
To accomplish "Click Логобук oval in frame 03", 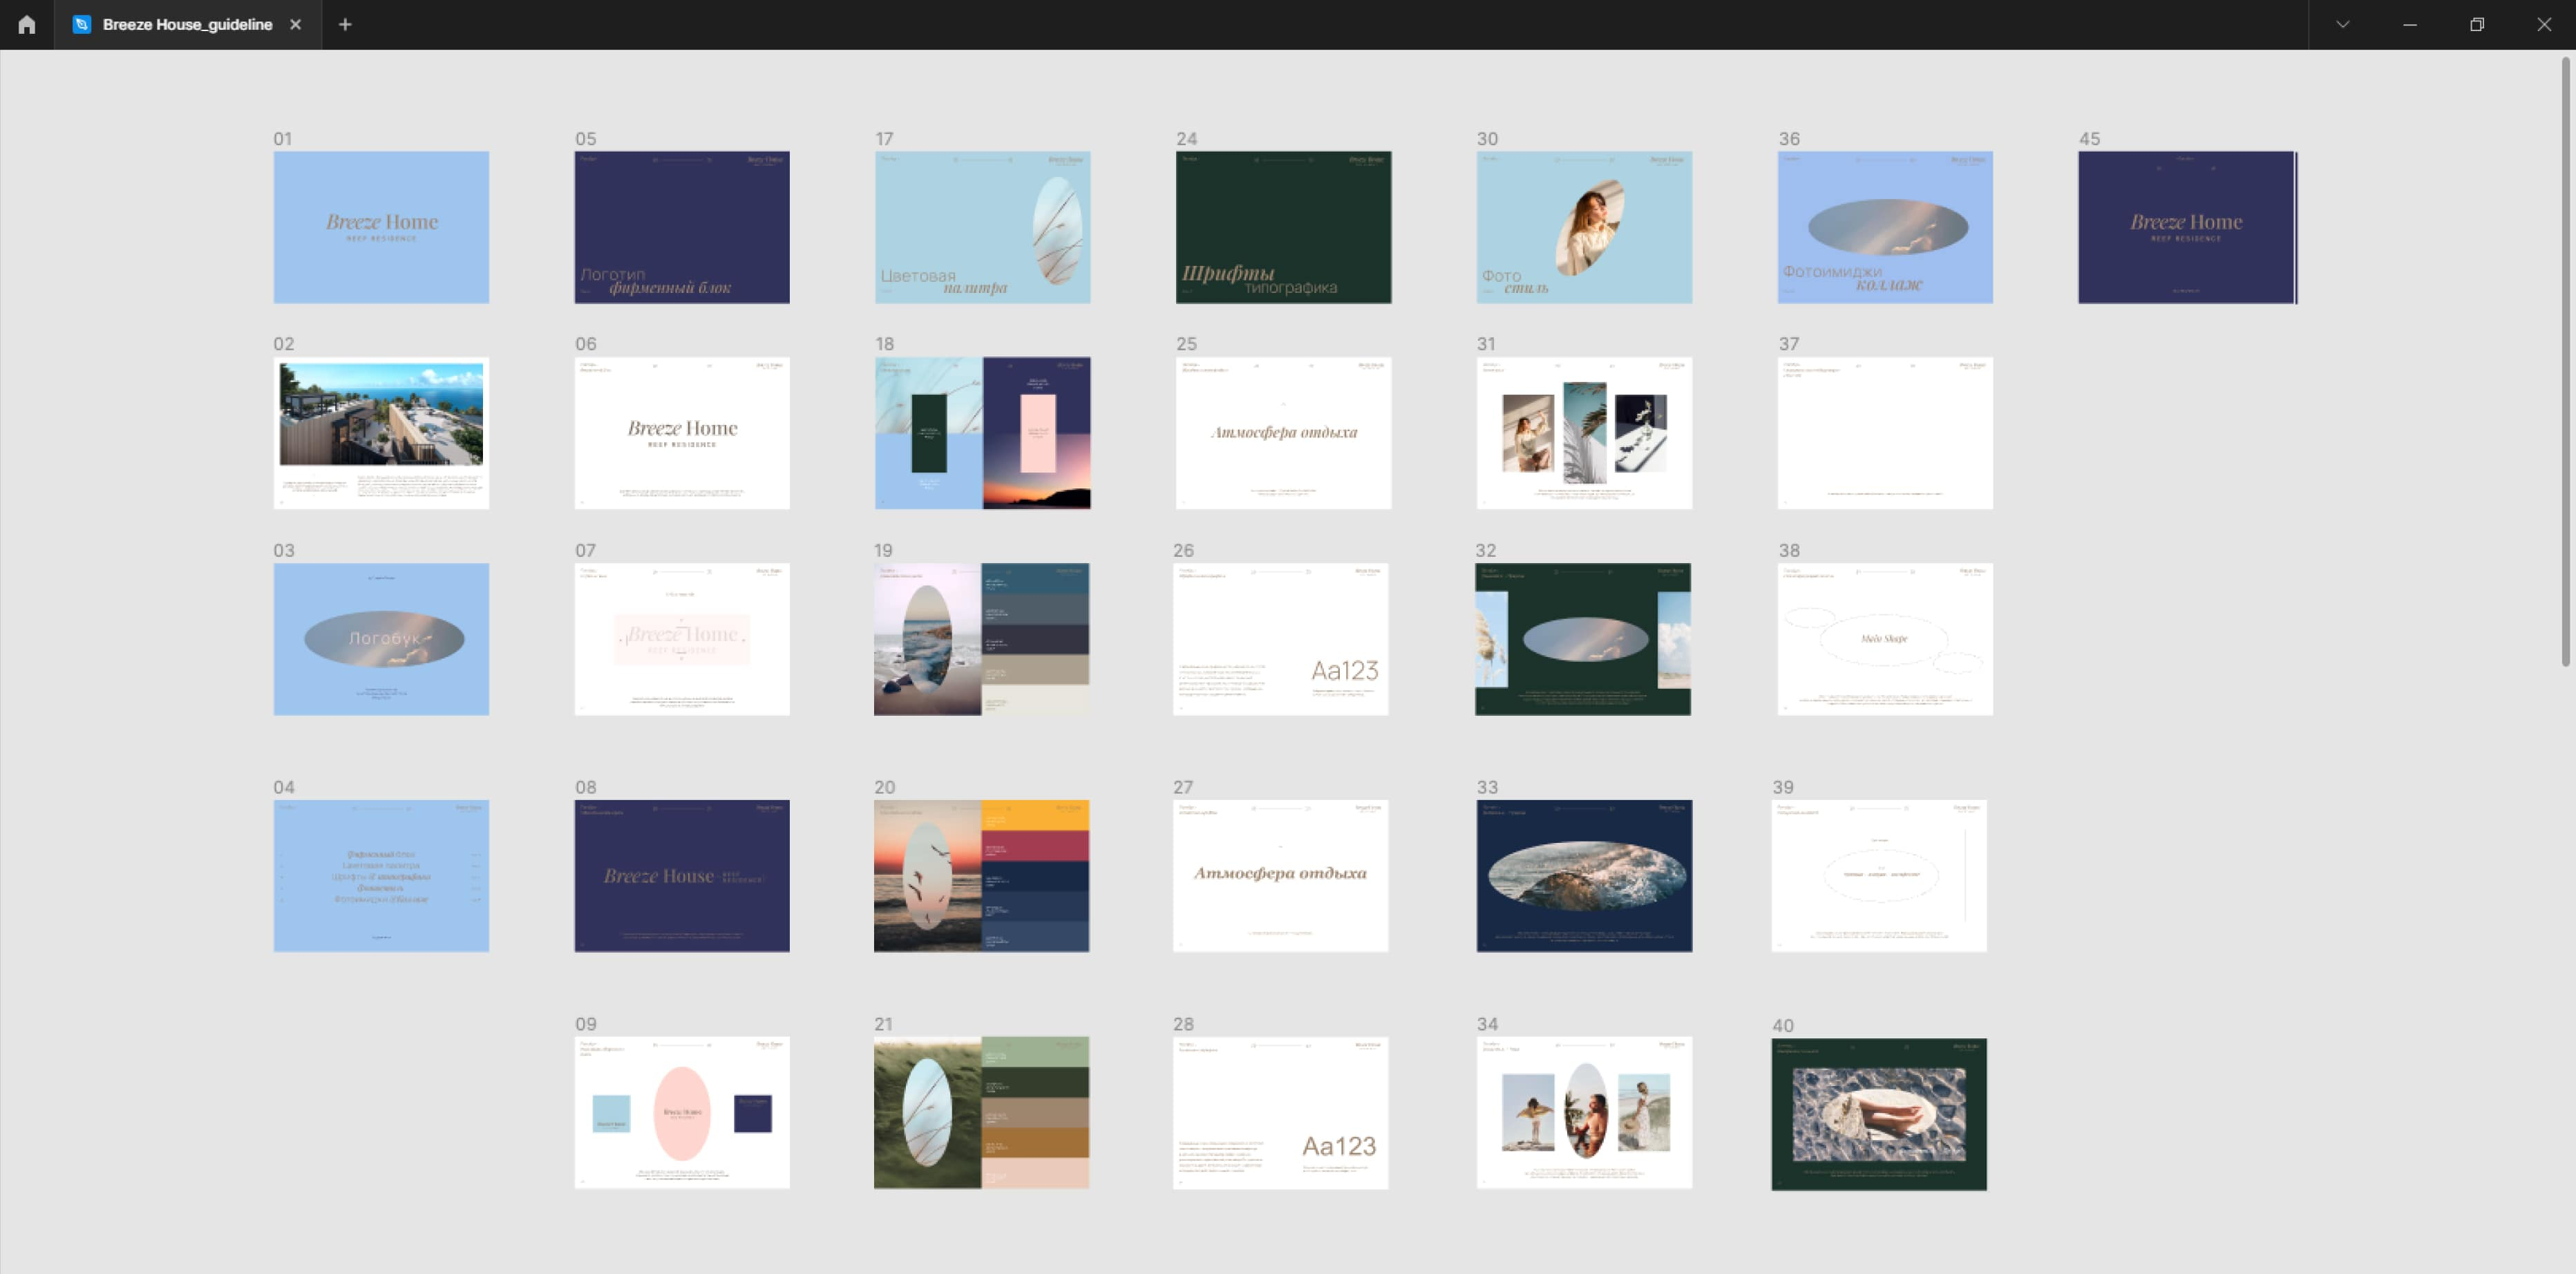I will coord(384,638).
